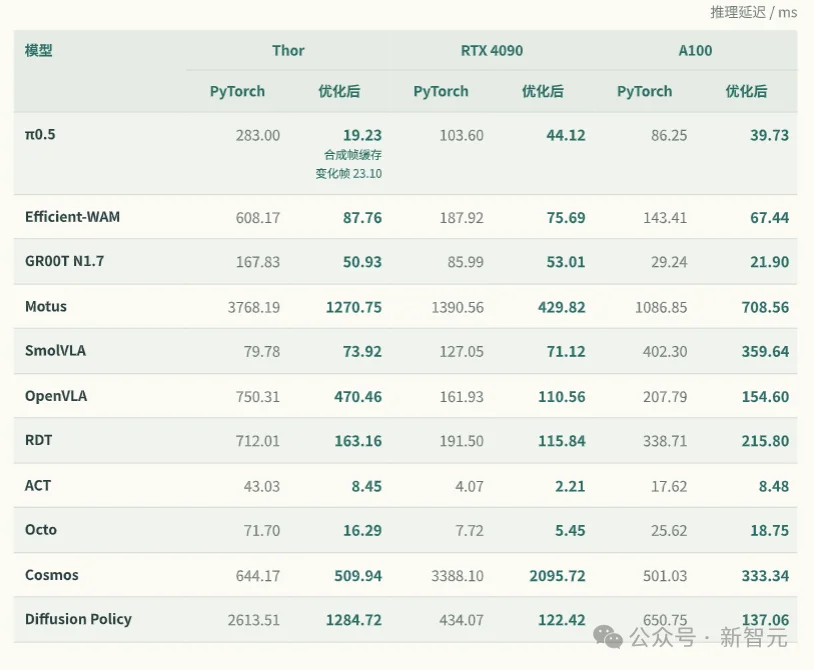Select the Thor column group header
This screenshot has height=670, width=814.
288,50
